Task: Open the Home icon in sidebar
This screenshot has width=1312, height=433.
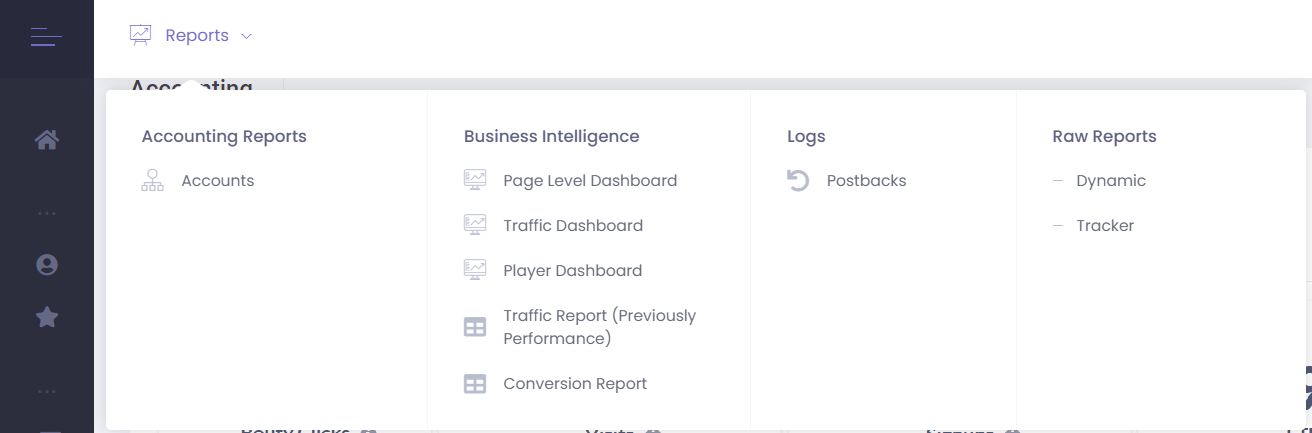Action: (x=47, y=140)
